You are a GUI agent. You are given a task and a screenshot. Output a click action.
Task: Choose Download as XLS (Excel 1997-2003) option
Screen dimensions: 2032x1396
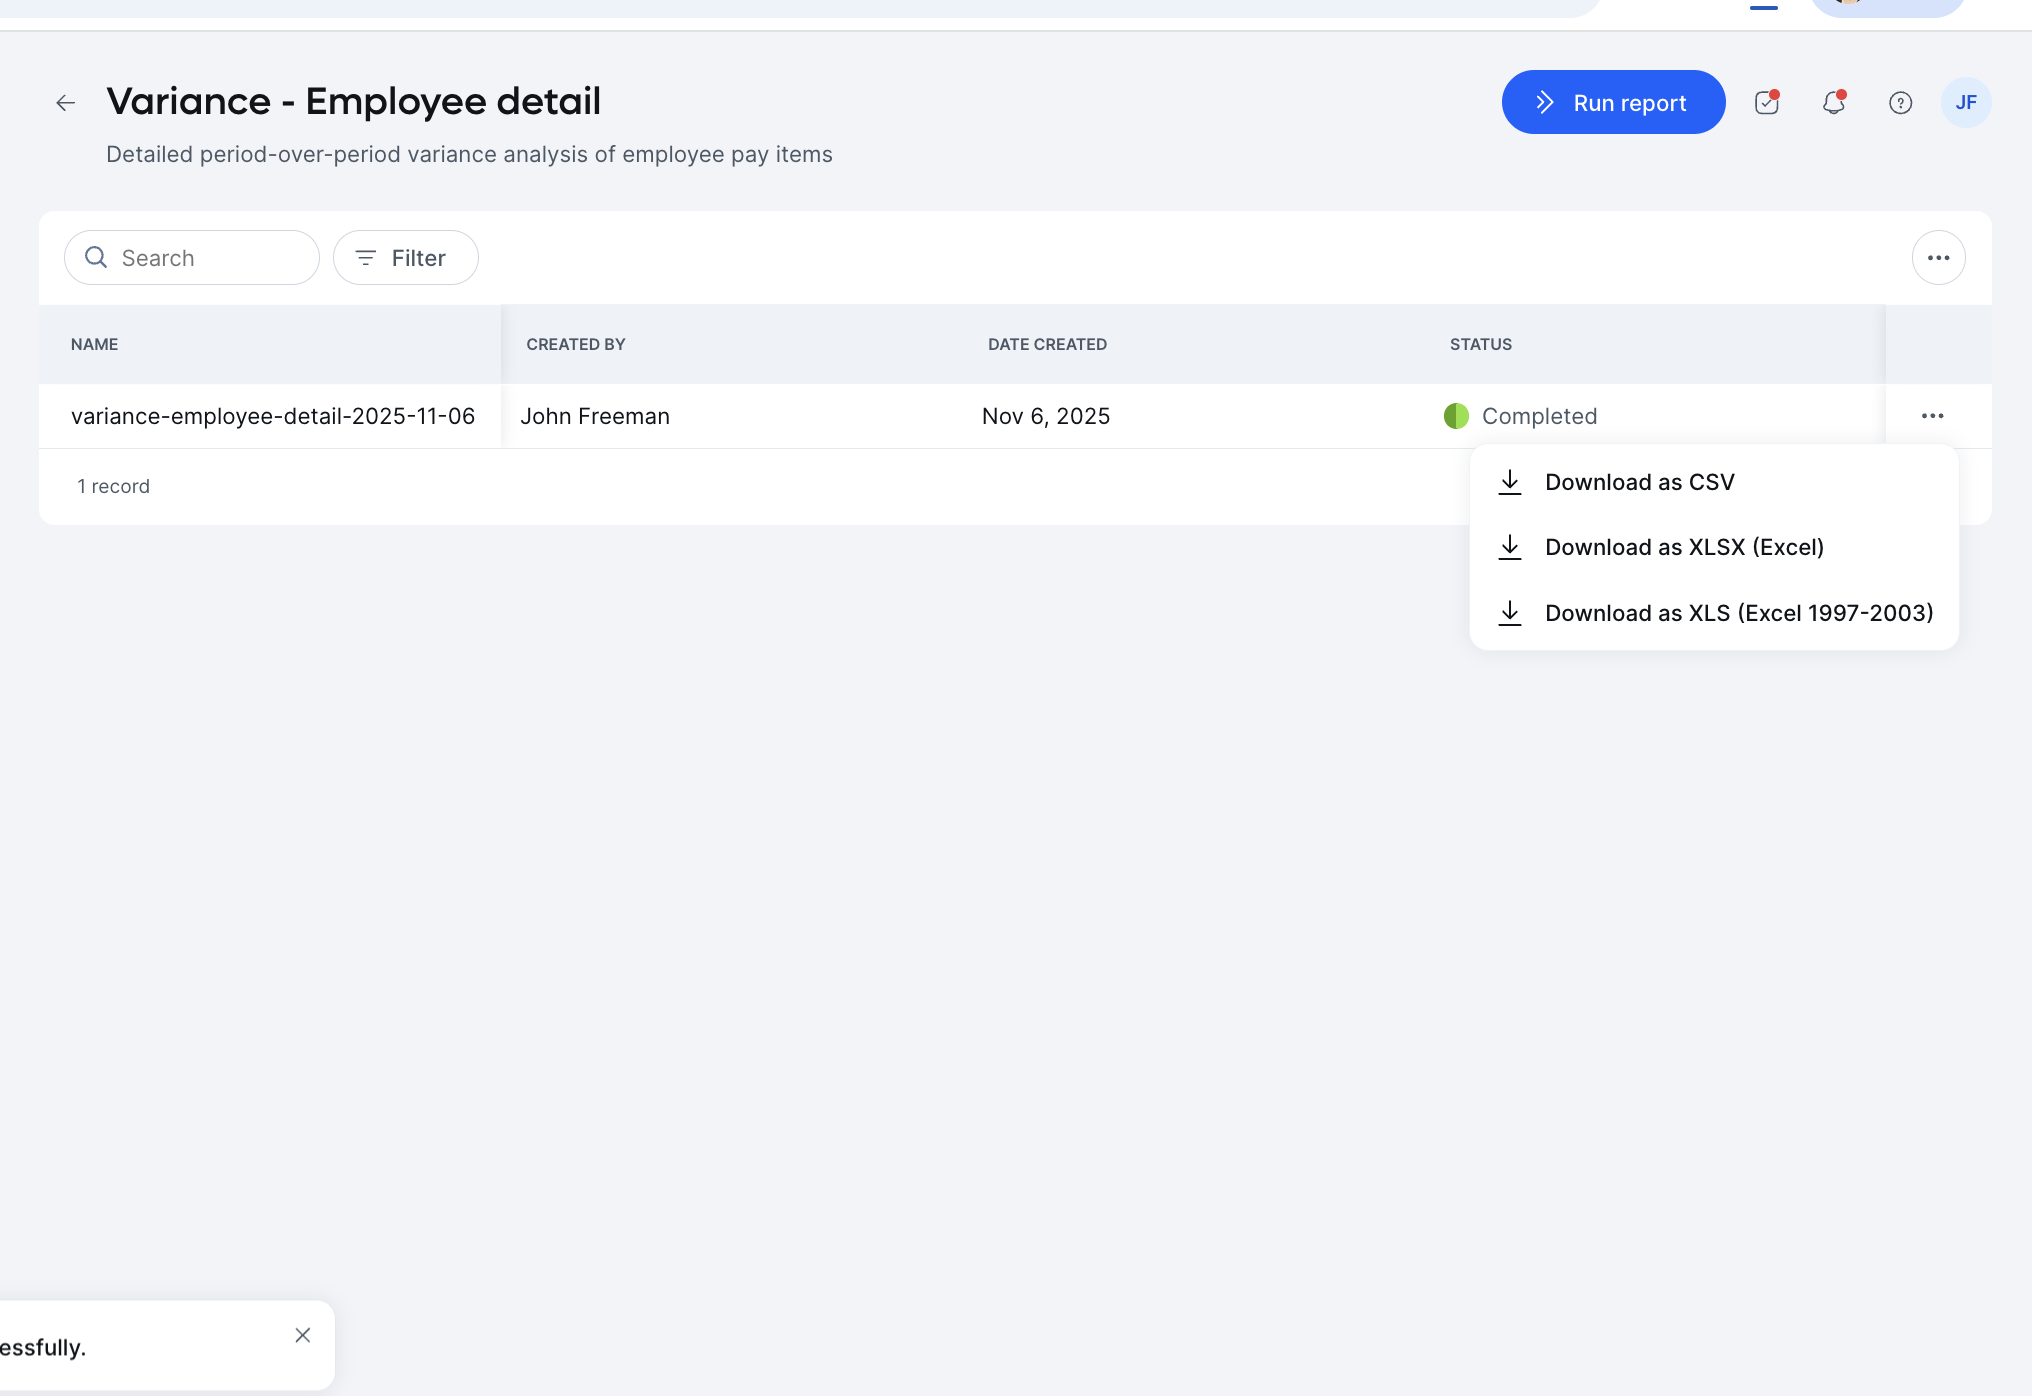(1740, 613)
